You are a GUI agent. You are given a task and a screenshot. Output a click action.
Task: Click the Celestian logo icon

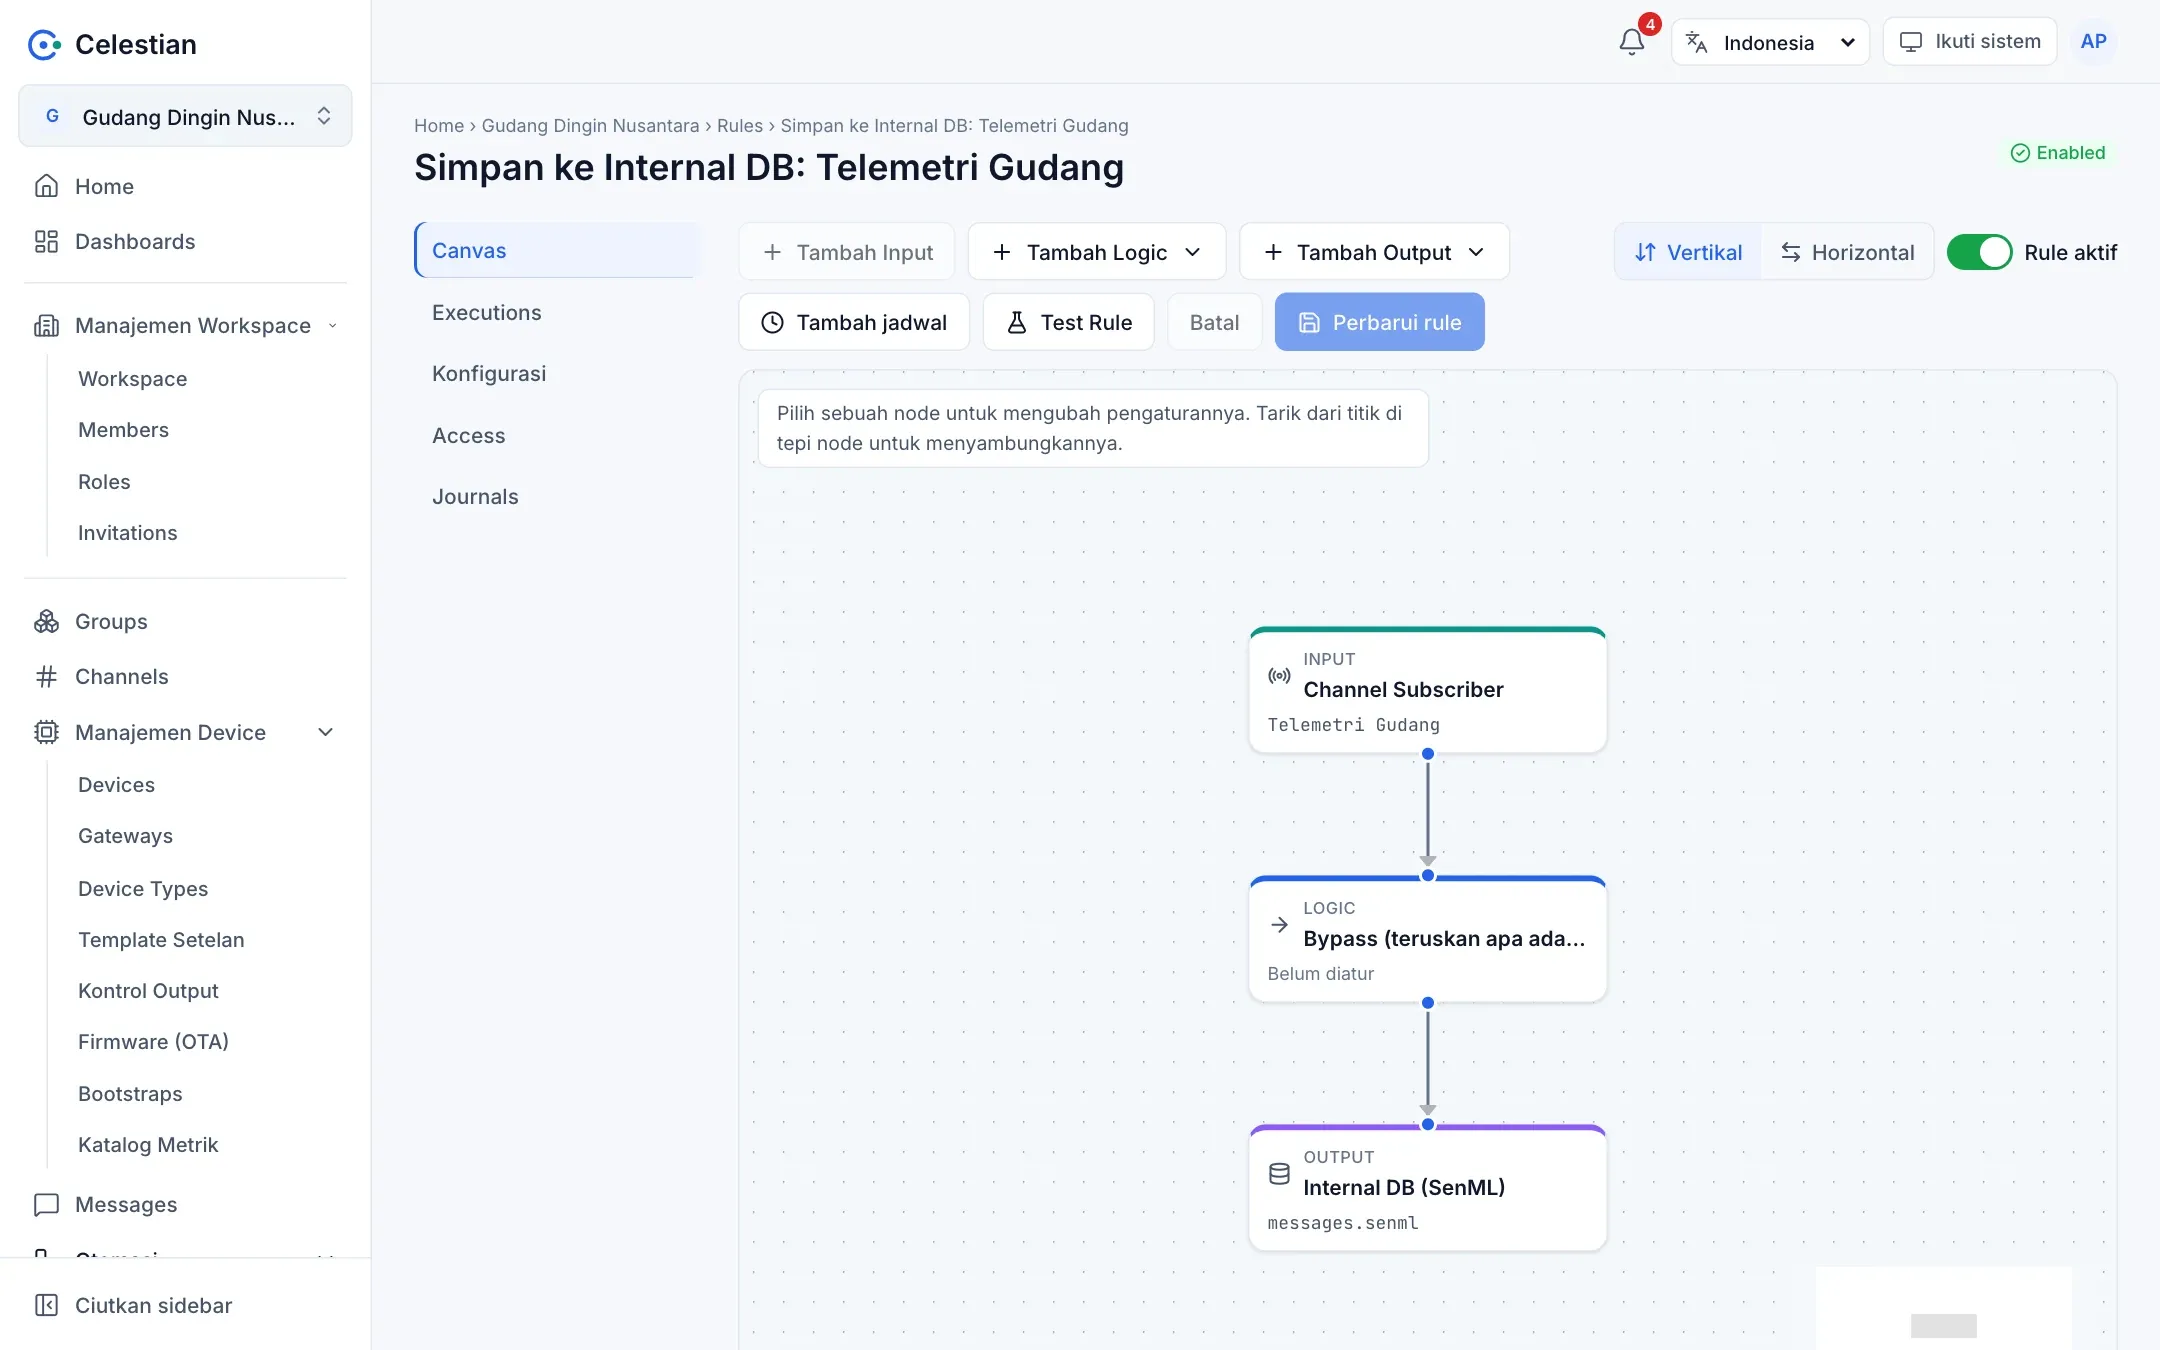pyautogui.click(x=44, y=44)
